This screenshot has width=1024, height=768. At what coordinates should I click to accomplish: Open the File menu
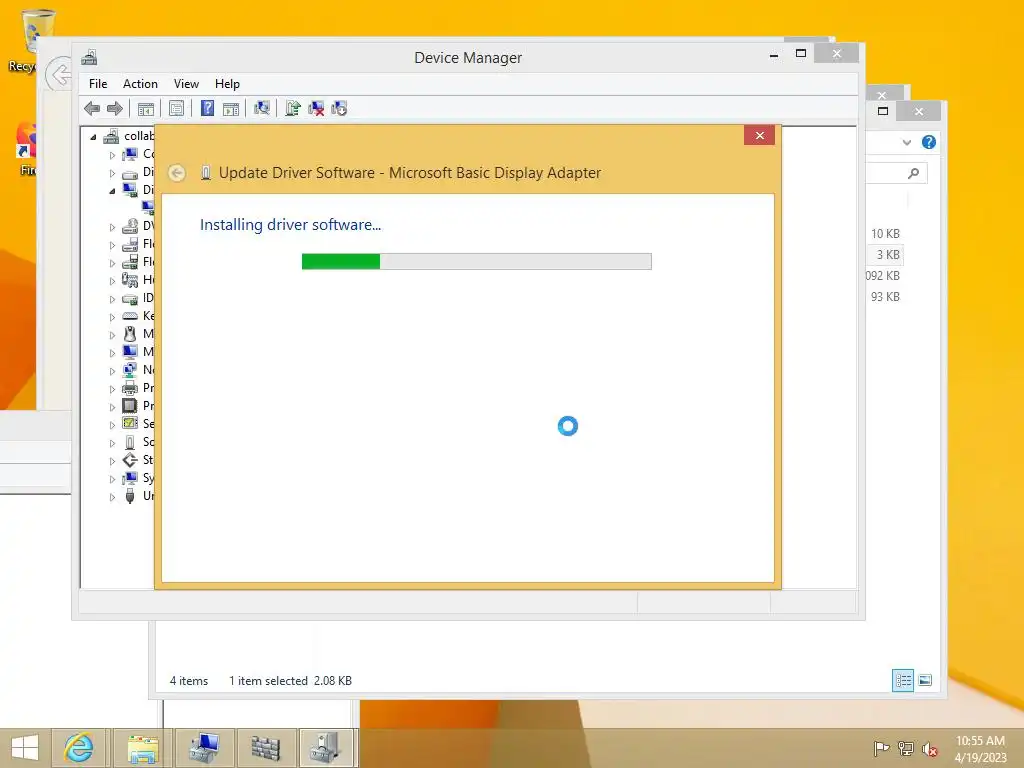98,84
